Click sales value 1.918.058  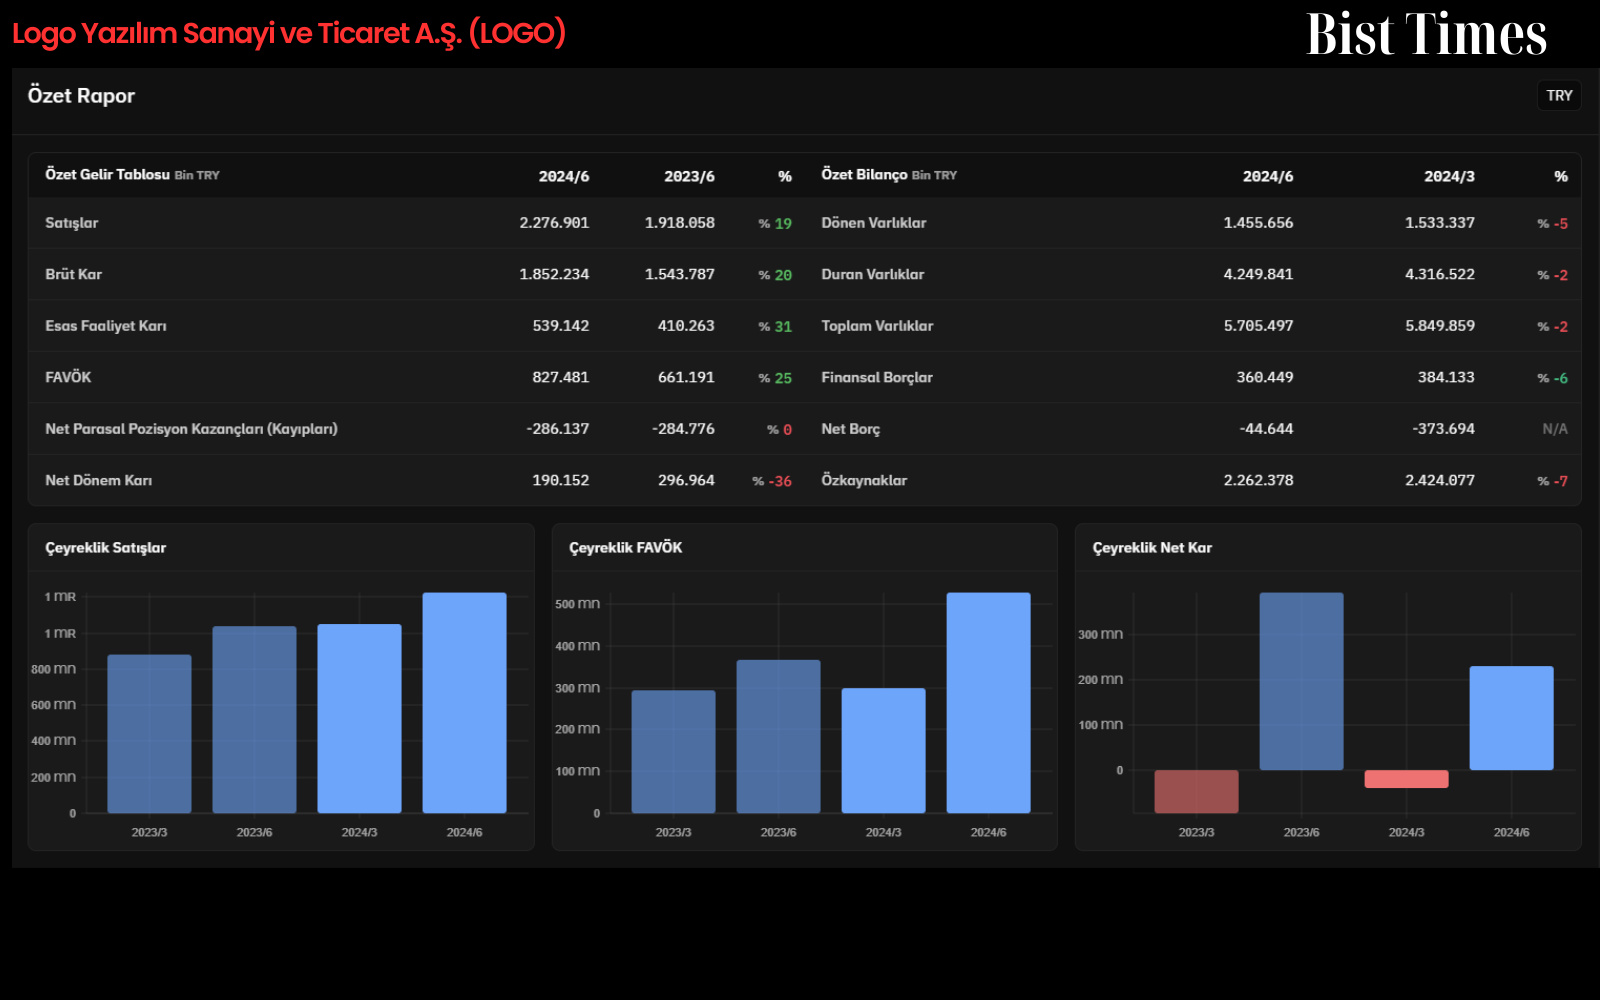point(680,223)
